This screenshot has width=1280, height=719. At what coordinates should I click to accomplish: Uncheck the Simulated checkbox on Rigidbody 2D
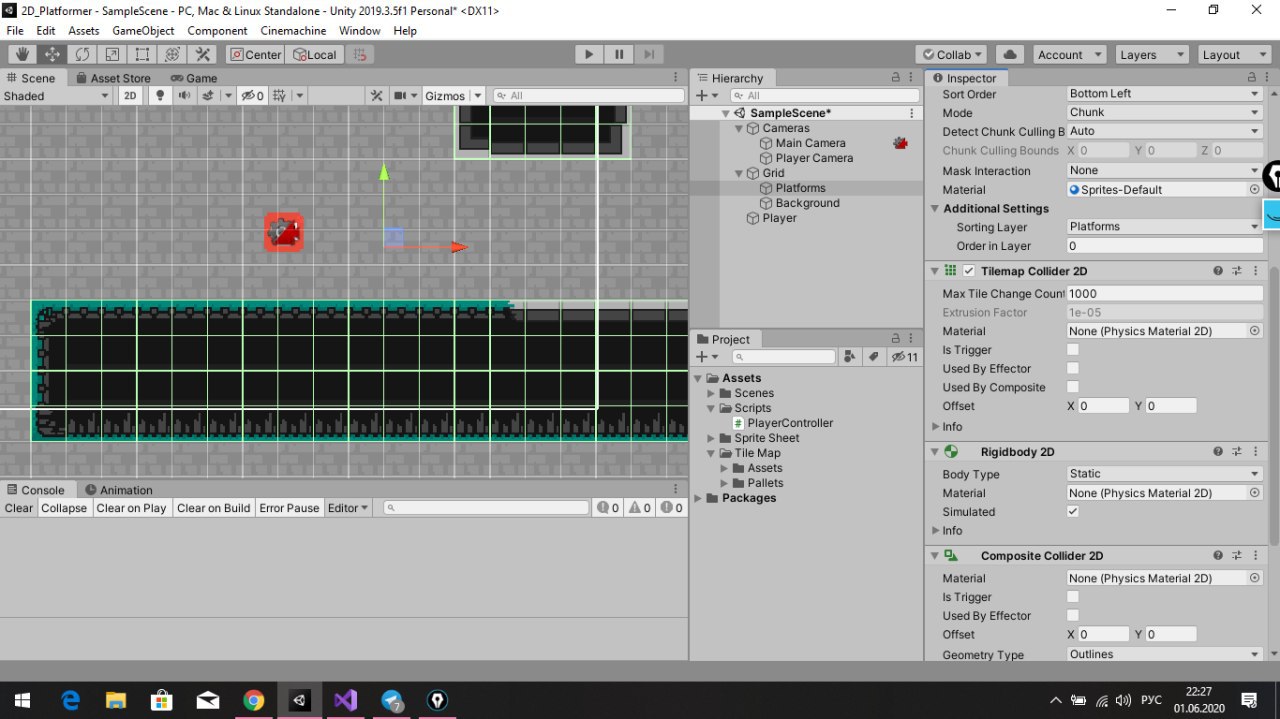[x=1073, y=511]
